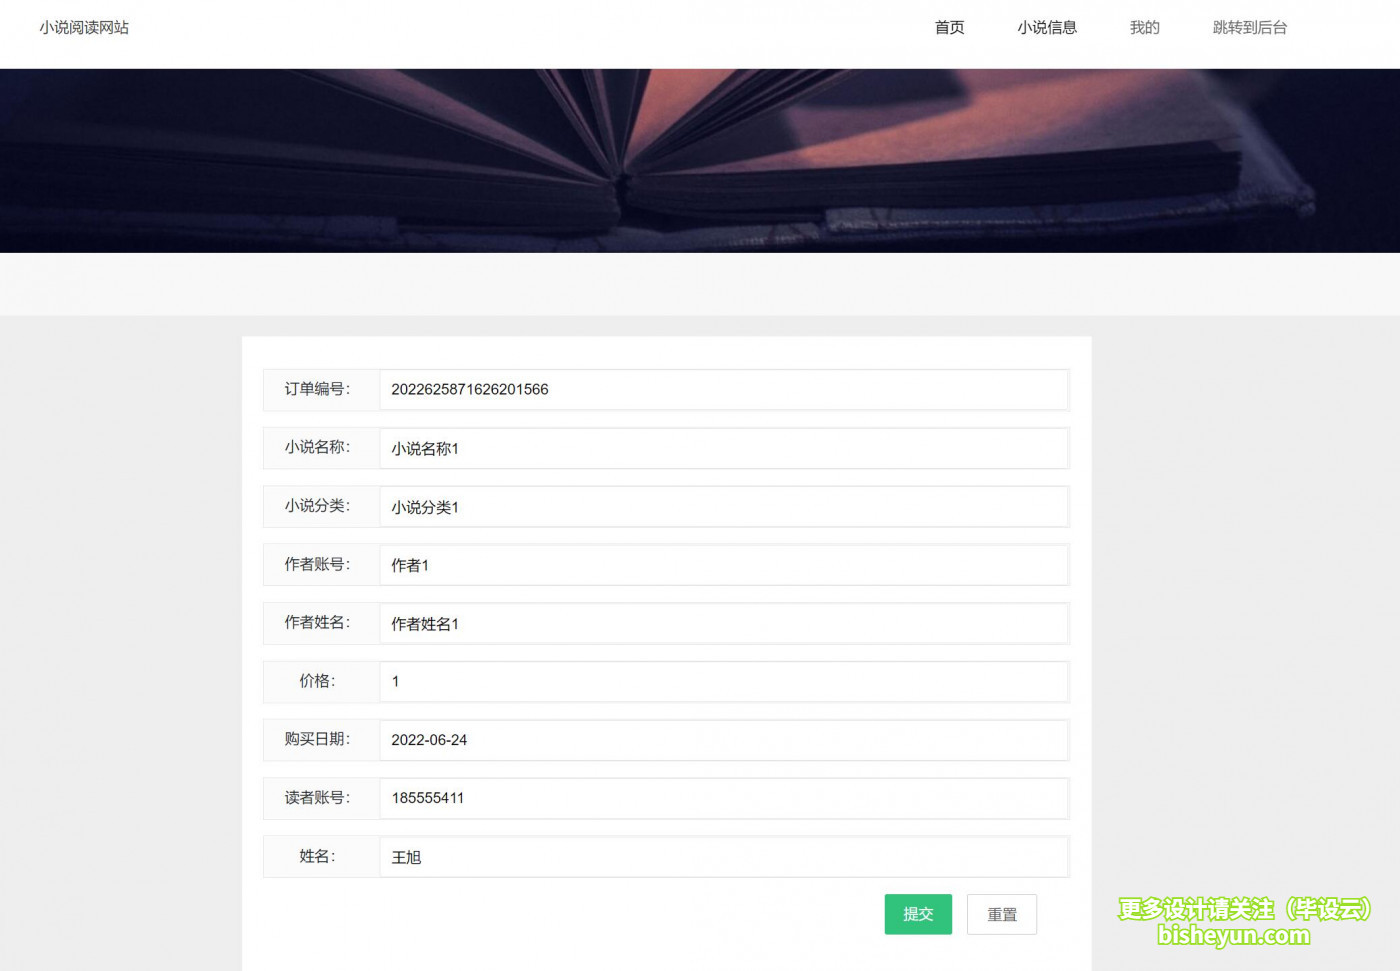Click the 价格 label

[x=317, y=681]
